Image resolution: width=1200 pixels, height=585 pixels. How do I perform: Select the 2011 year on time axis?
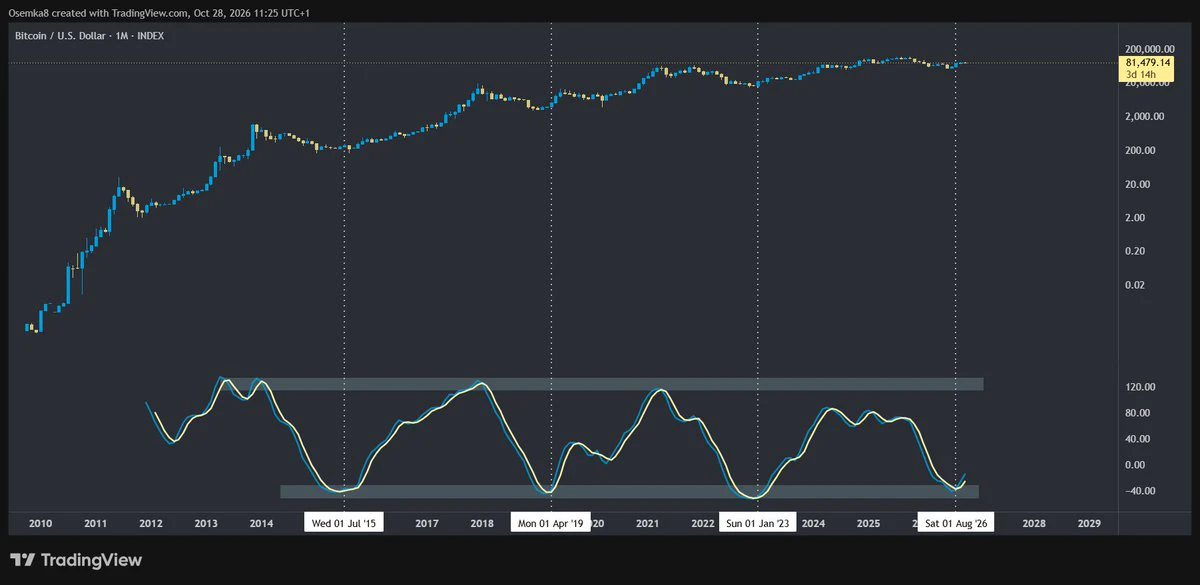(x=95, y=523)
